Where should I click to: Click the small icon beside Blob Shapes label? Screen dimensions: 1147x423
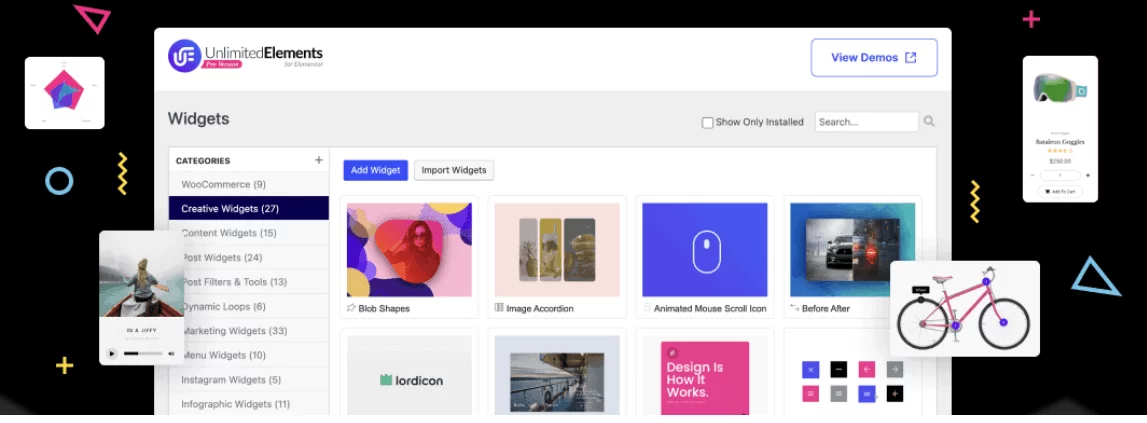[351, 308]
